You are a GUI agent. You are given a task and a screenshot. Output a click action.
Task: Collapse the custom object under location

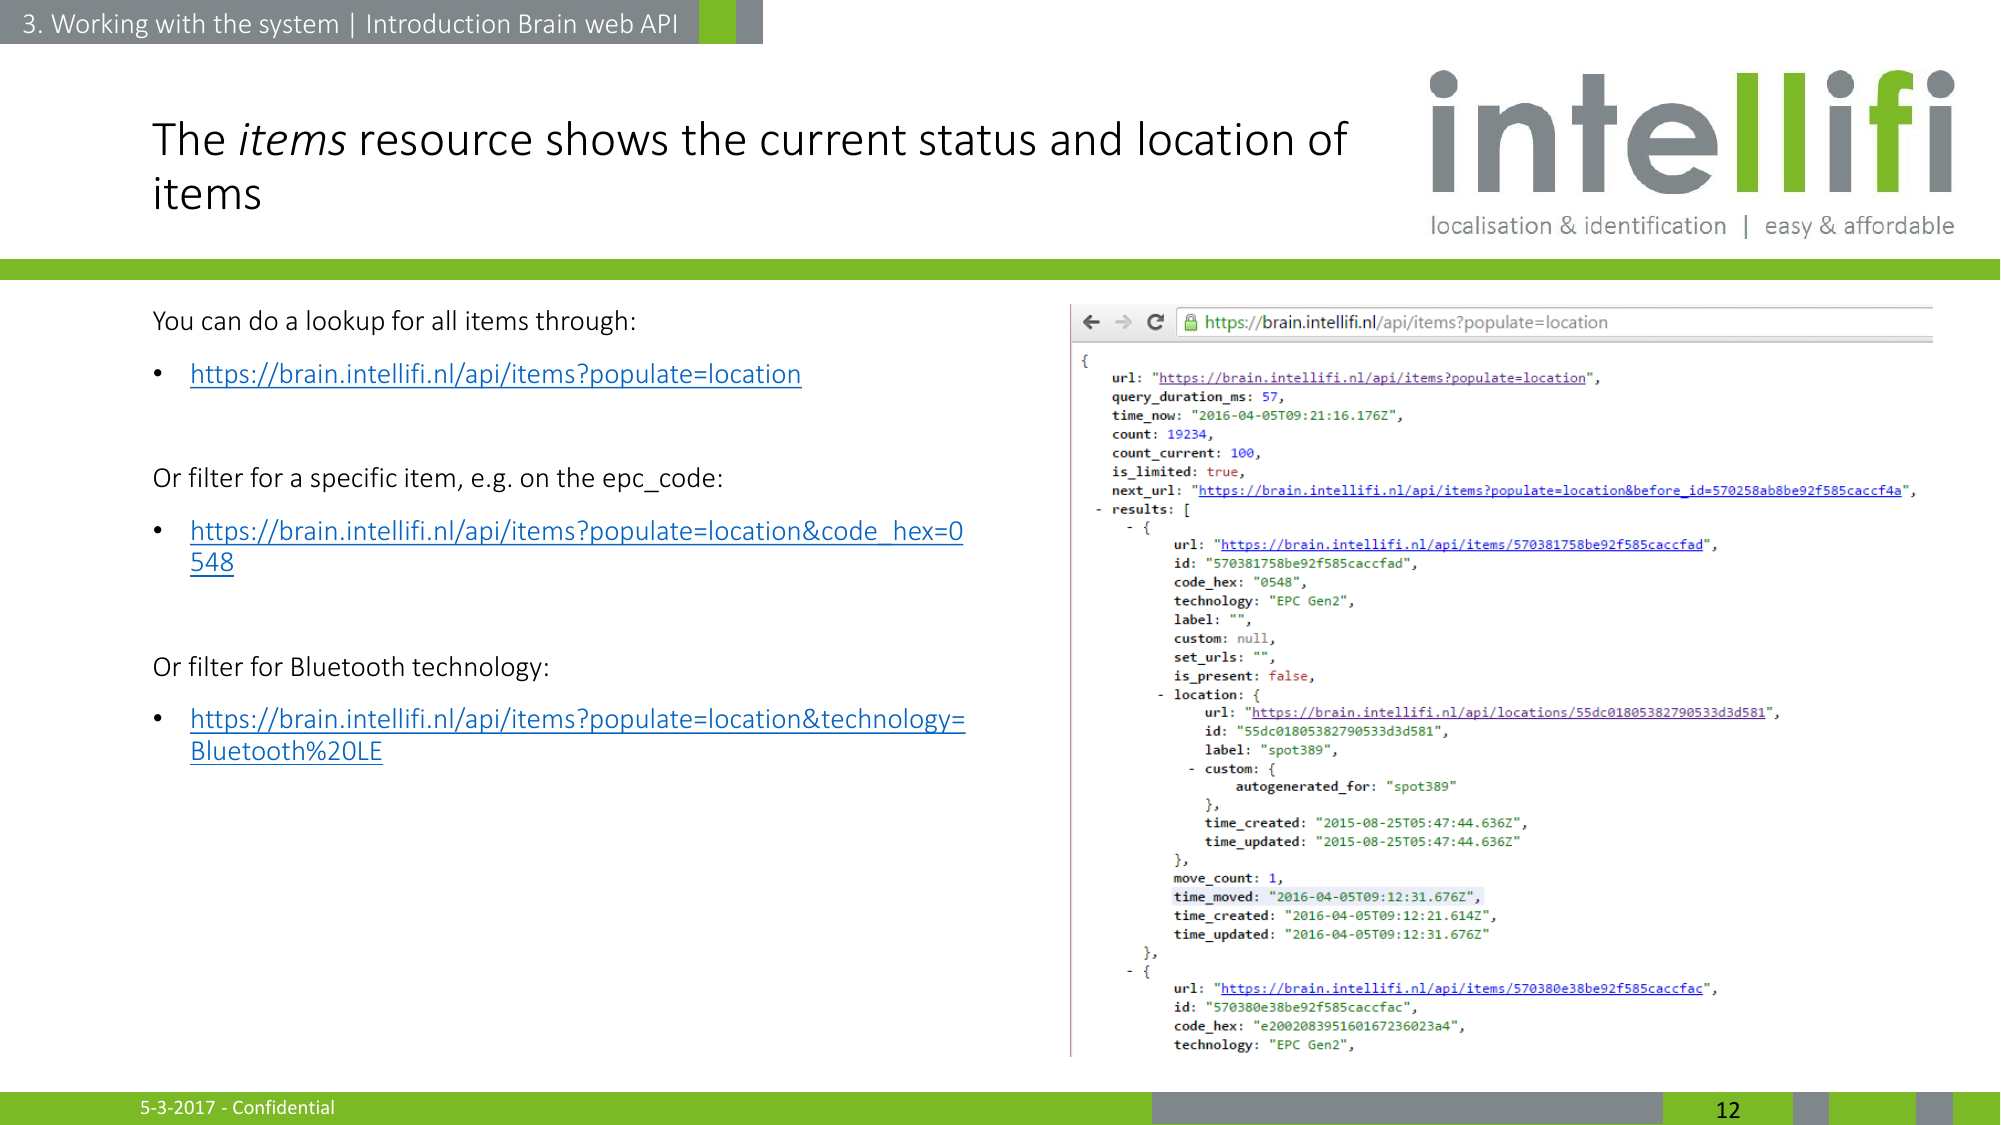click(x=1191, y=769)
